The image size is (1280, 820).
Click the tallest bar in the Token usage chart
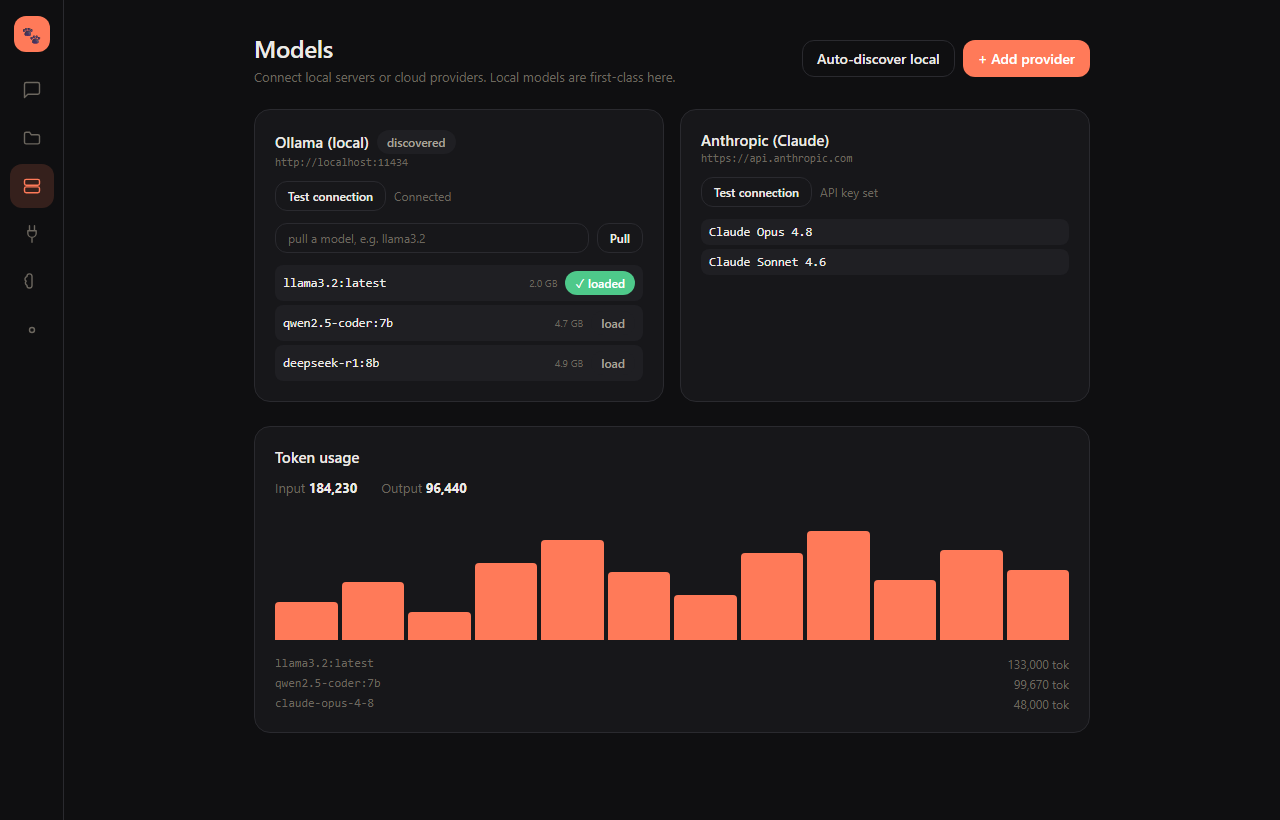[838, 586]
